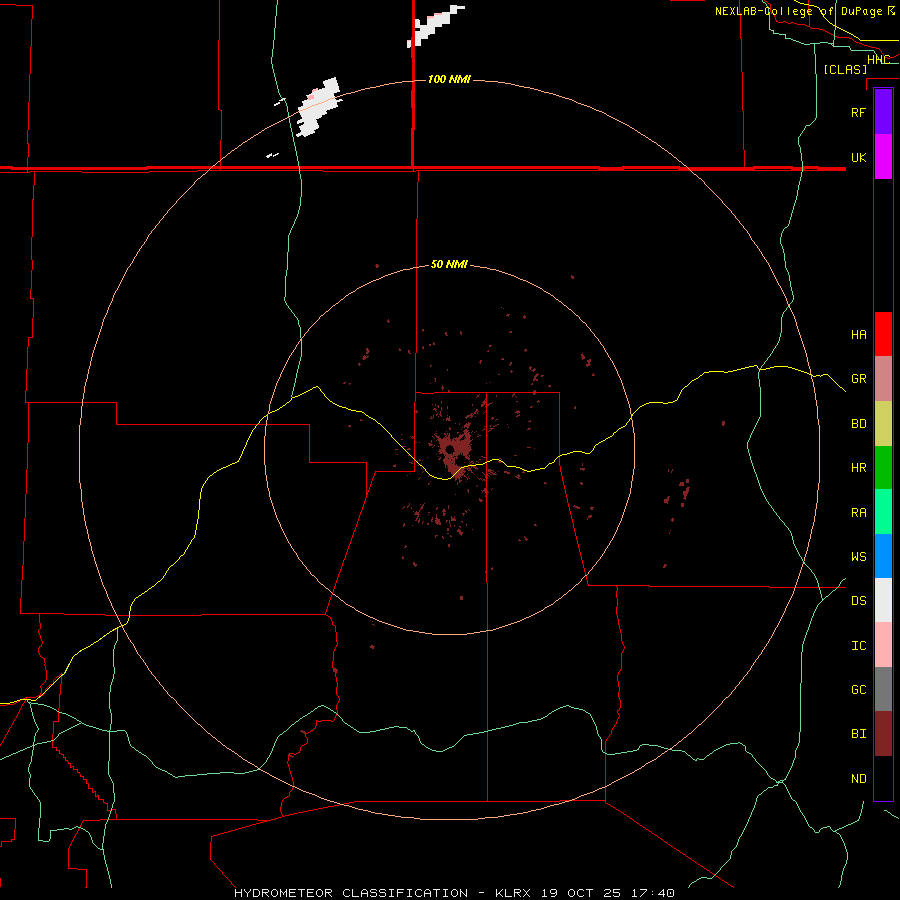This screenshot has height=900, width=900.
Task: Click the UK legend label
Action: point(858,157)
